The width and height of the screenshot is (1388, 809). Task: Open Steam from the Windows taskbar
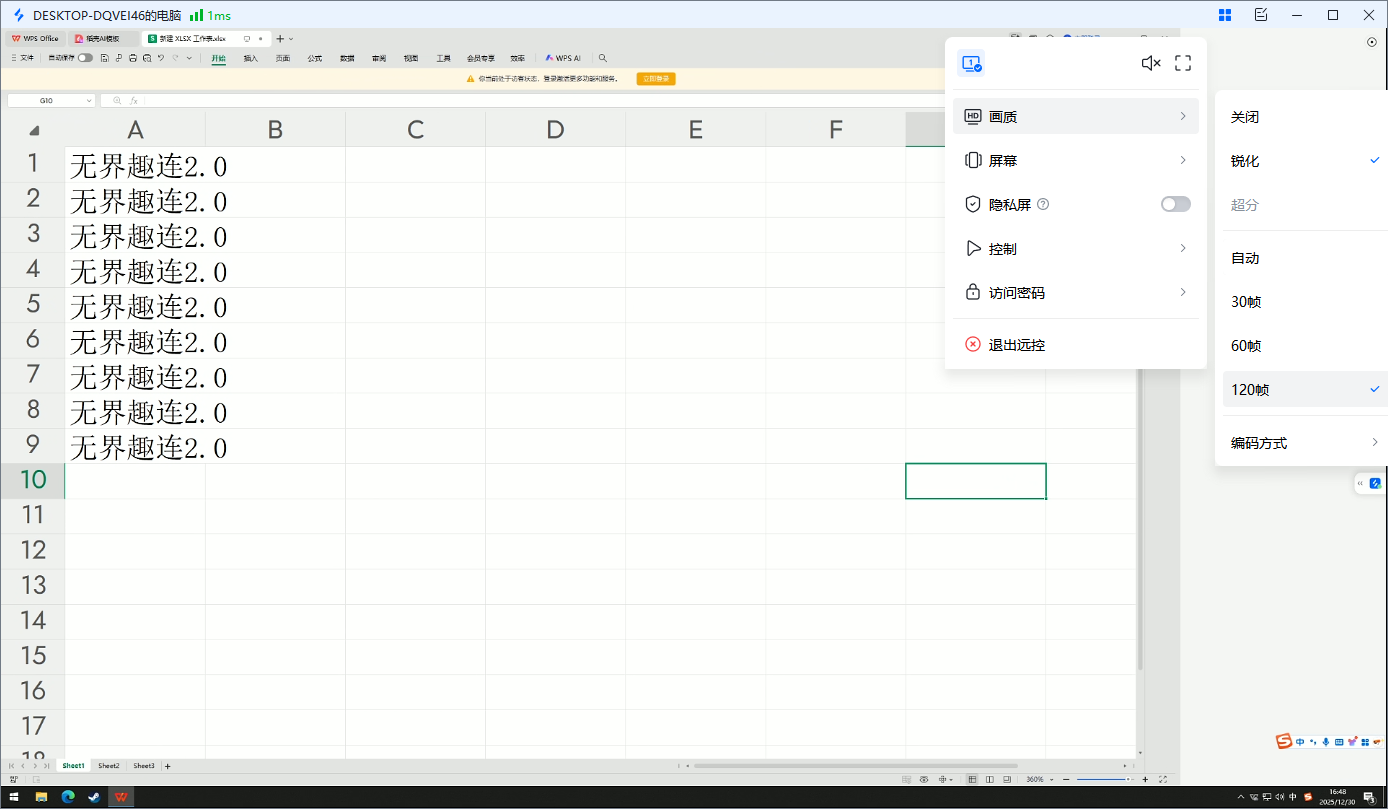coord(94,797)
